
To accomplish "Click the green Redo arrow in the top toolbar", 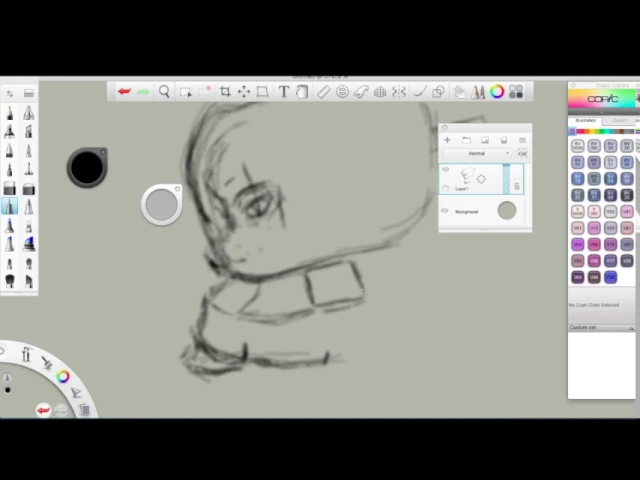I will tap(143, 91).
